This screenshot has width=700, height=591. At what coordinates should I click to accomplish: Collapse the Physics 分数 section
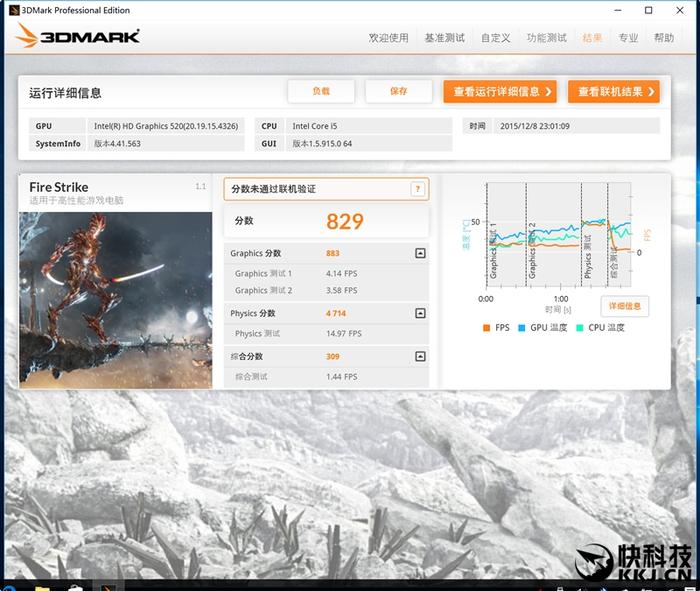pos(420,313)
